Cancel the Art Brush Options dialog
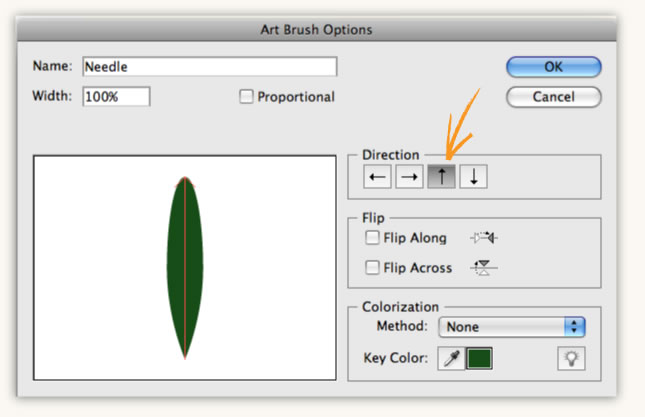645x417 pixels. [x=554, y=97]
